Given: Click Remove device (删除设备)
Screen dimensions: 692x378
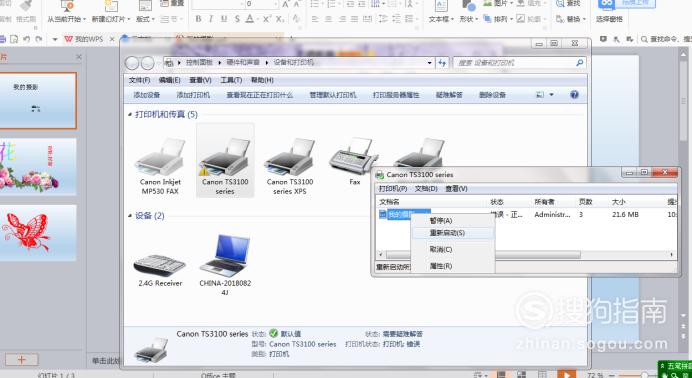Looking at the screenshot, I should (493, 95).
